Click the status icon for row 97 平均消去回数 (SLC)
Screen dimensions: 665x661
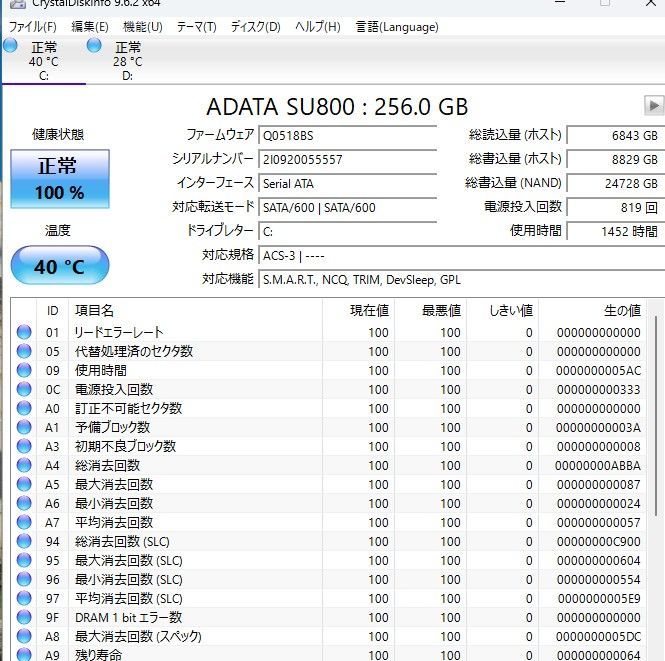click(x=24, y=598)
